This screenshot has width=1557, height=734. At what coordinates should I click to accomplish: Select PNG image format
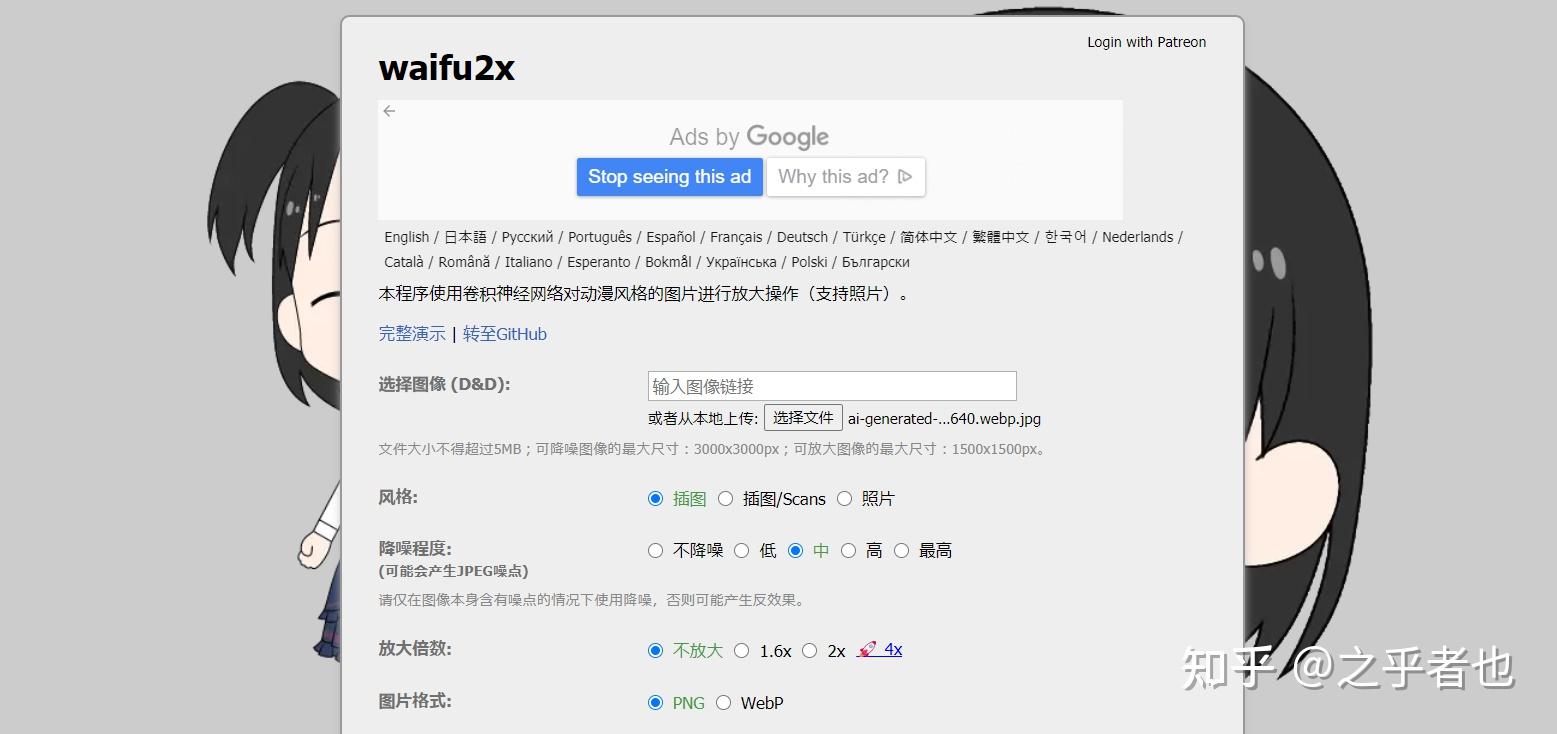(x=656, y=702)
